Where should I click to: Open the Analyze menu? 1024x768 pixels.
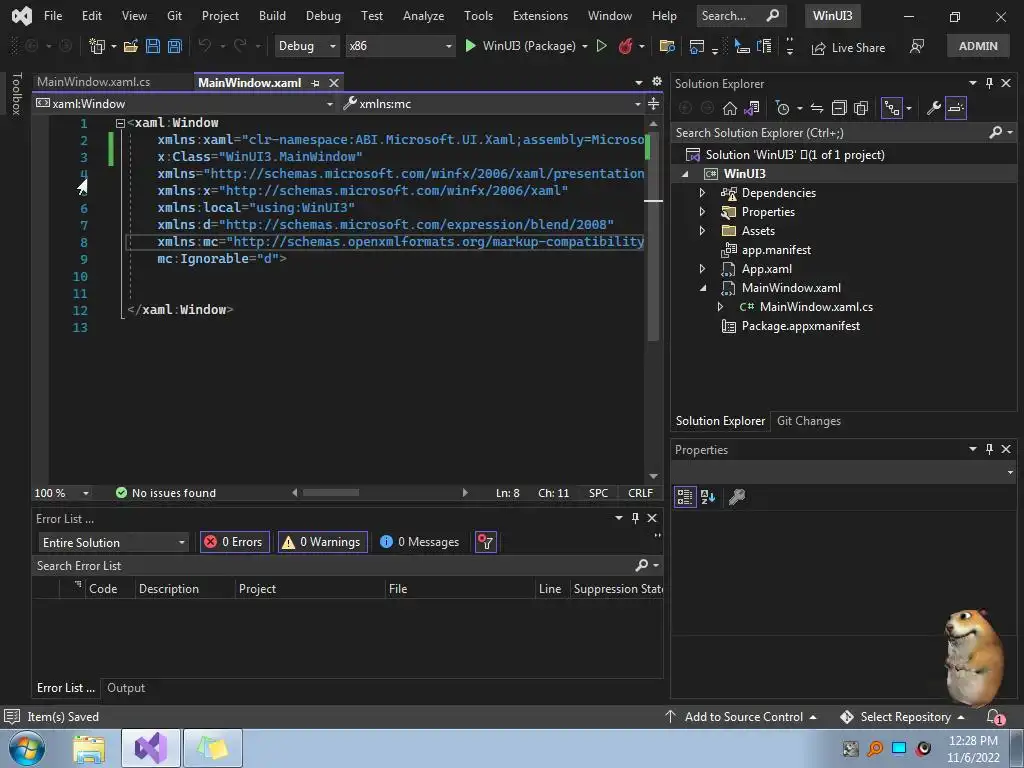[423, 16]
